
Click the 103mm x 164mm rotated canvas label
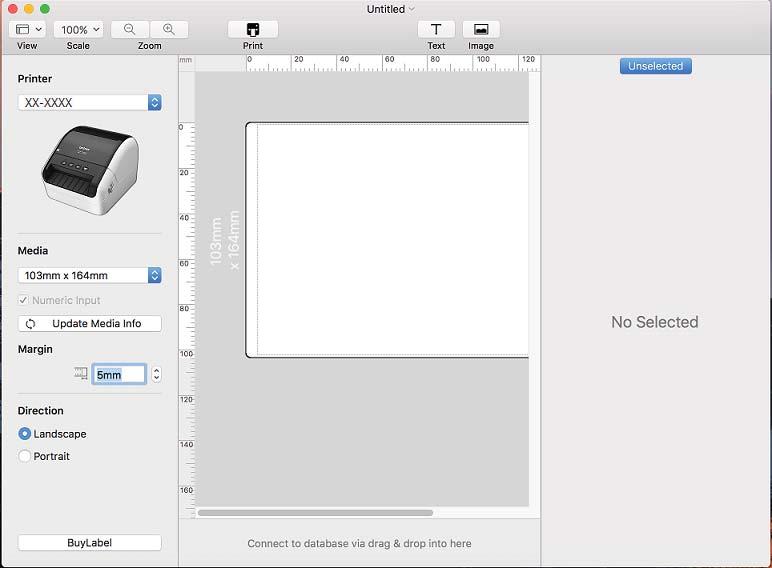pos(225,240)
